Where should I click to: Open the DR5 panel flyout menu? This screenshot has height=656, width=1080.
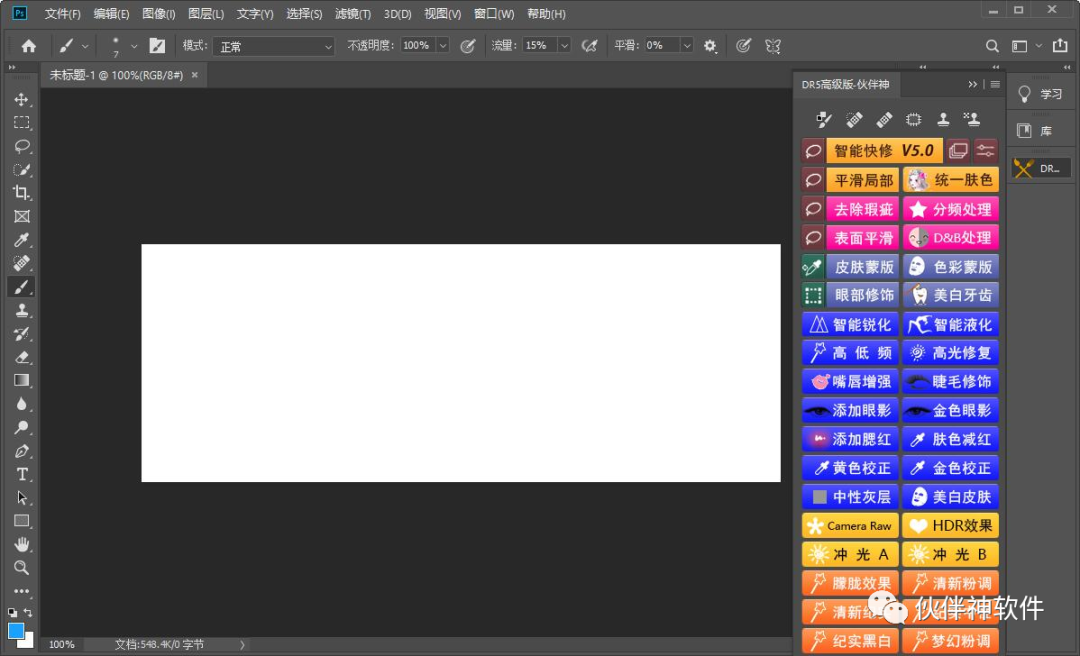[995, 84]
